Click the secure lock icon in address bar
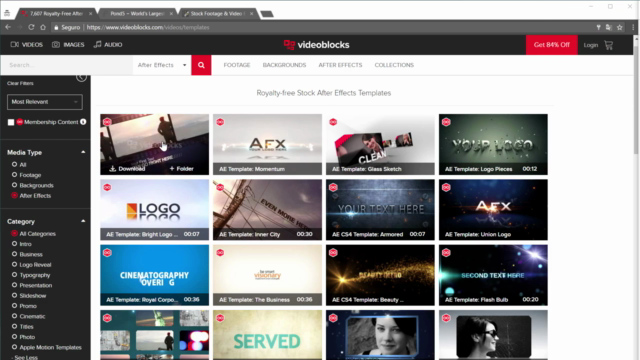 (56, 27)
